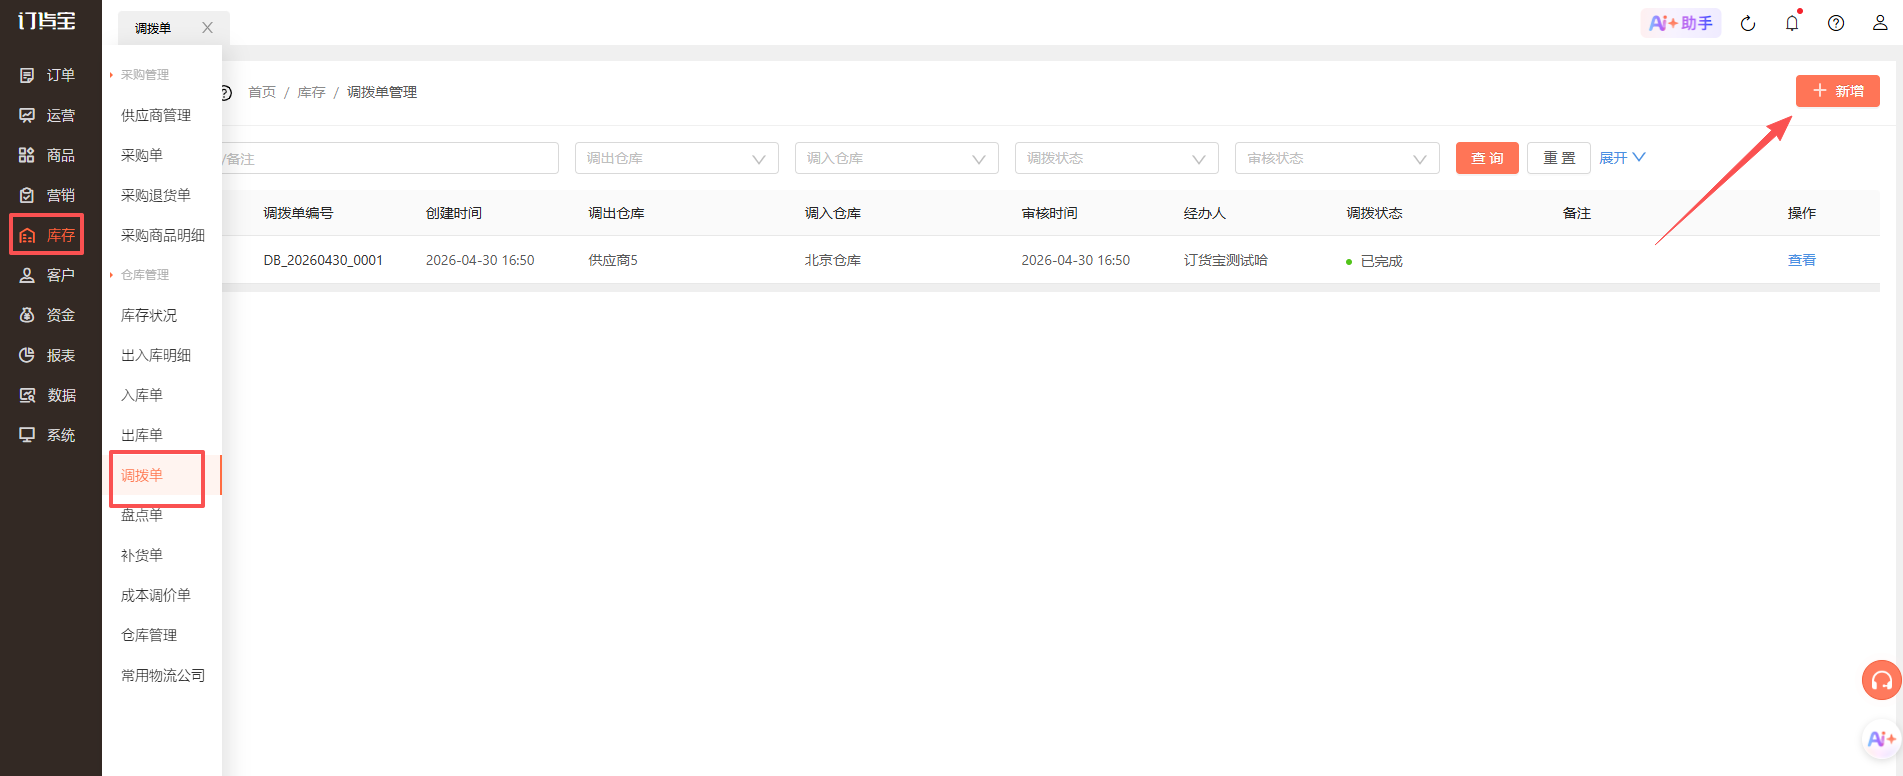This screenshot has height=776, width=1903.
Task: Click 查看 link for DB_20260430_0001
Action: tap(1802, 260)
